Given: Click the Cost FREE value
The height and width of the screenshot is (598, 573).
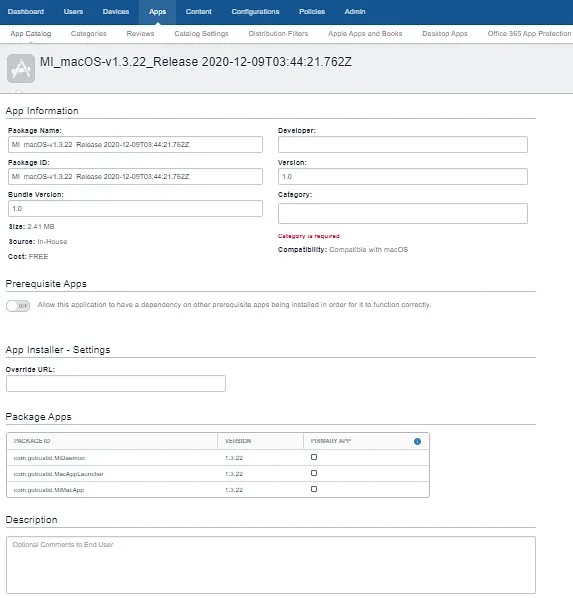Looking at the screenshot, I should [x=38, y=257].
